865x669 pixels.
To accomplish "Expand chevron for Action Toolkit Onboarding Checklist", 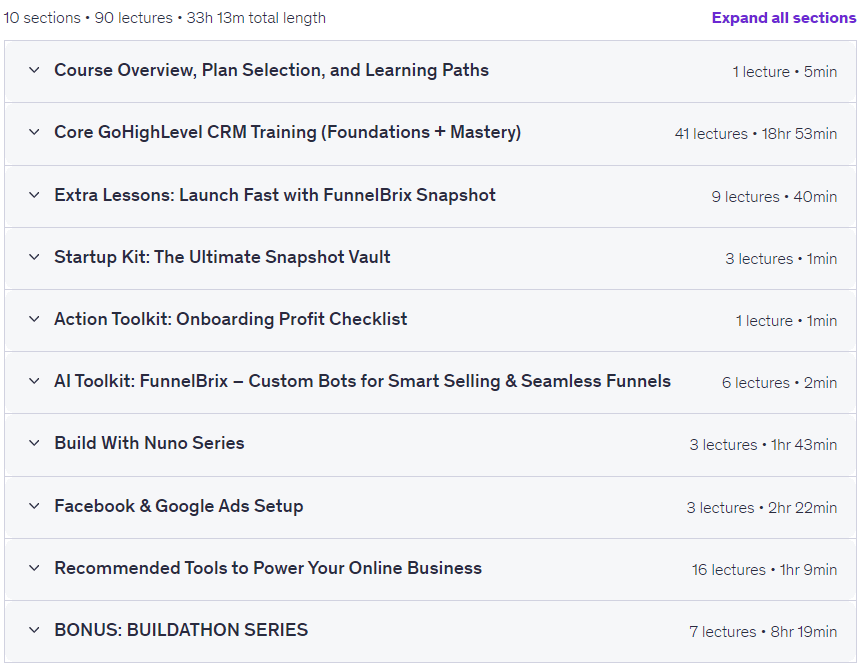I will [34, 319].
